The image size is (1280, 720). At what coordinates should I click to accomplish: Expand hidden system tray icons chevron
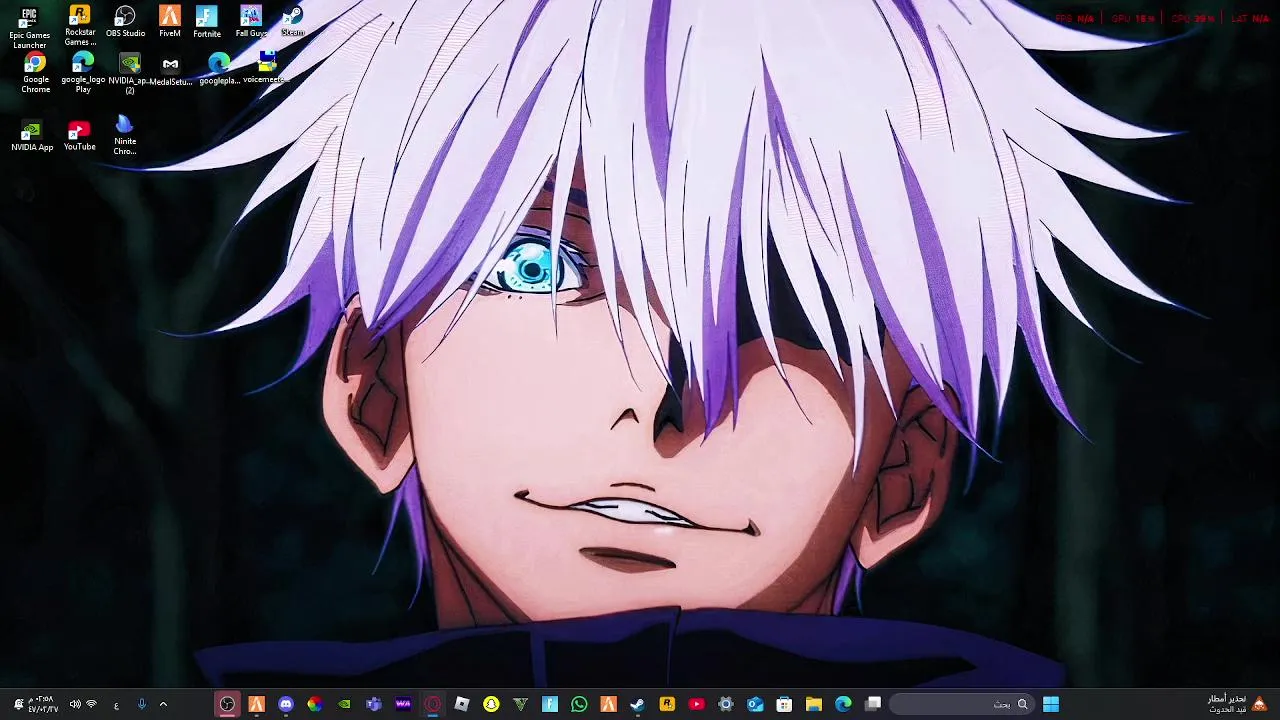pos(163,704)
